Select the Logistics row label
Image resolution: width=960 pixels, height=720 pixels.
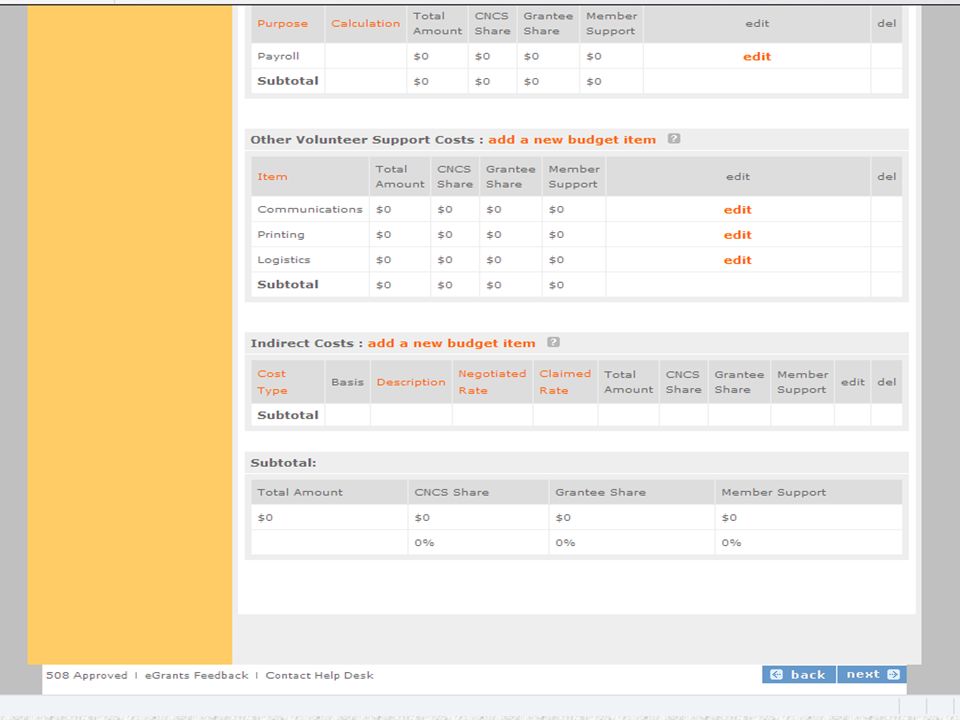(283, 260)
